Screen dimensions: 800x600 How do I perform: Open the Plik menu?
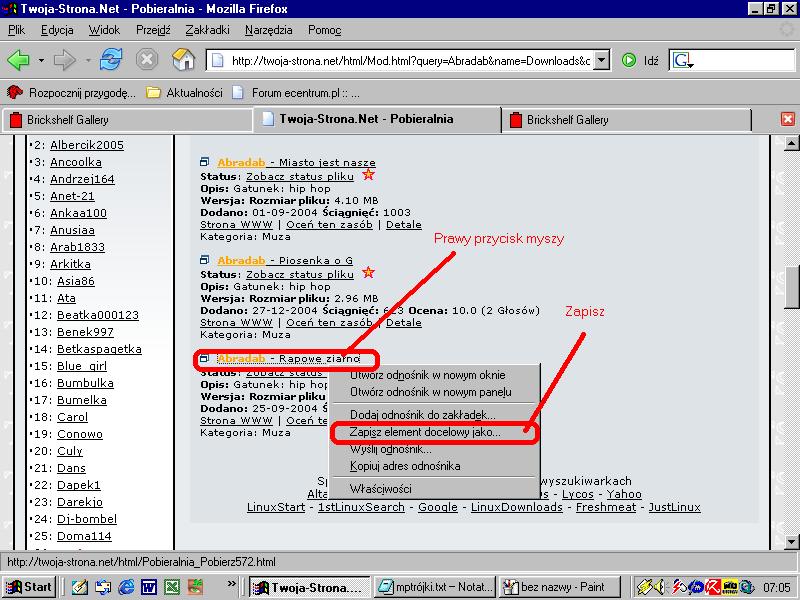point(16,30)
